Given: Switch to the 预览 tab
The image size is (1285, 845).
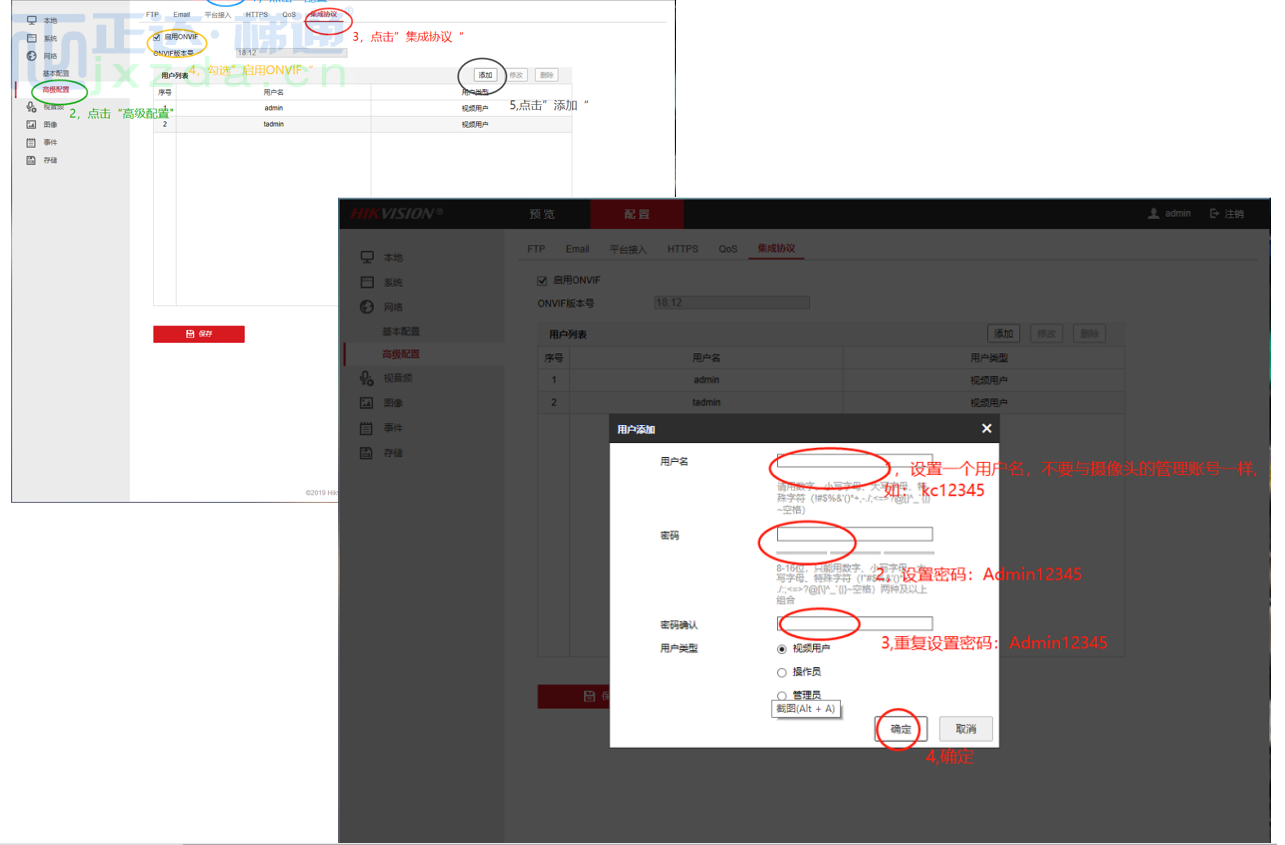Looking at the screenshot, I should point(542,214).
